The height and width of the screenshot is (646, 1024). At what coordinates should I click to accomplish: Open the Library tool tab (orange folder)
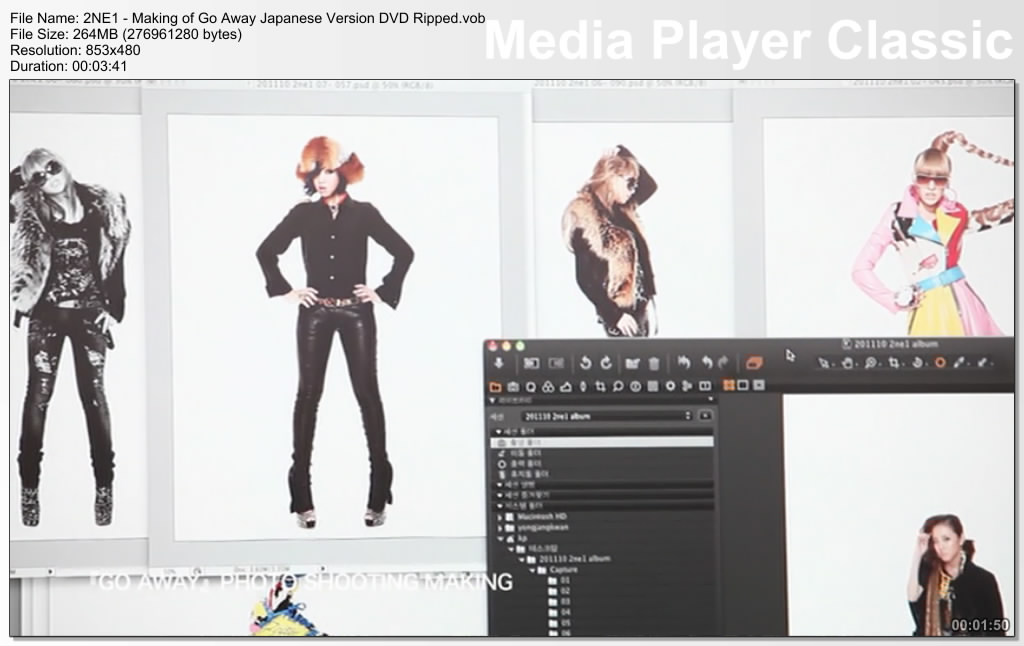click(x=495, y=387)
